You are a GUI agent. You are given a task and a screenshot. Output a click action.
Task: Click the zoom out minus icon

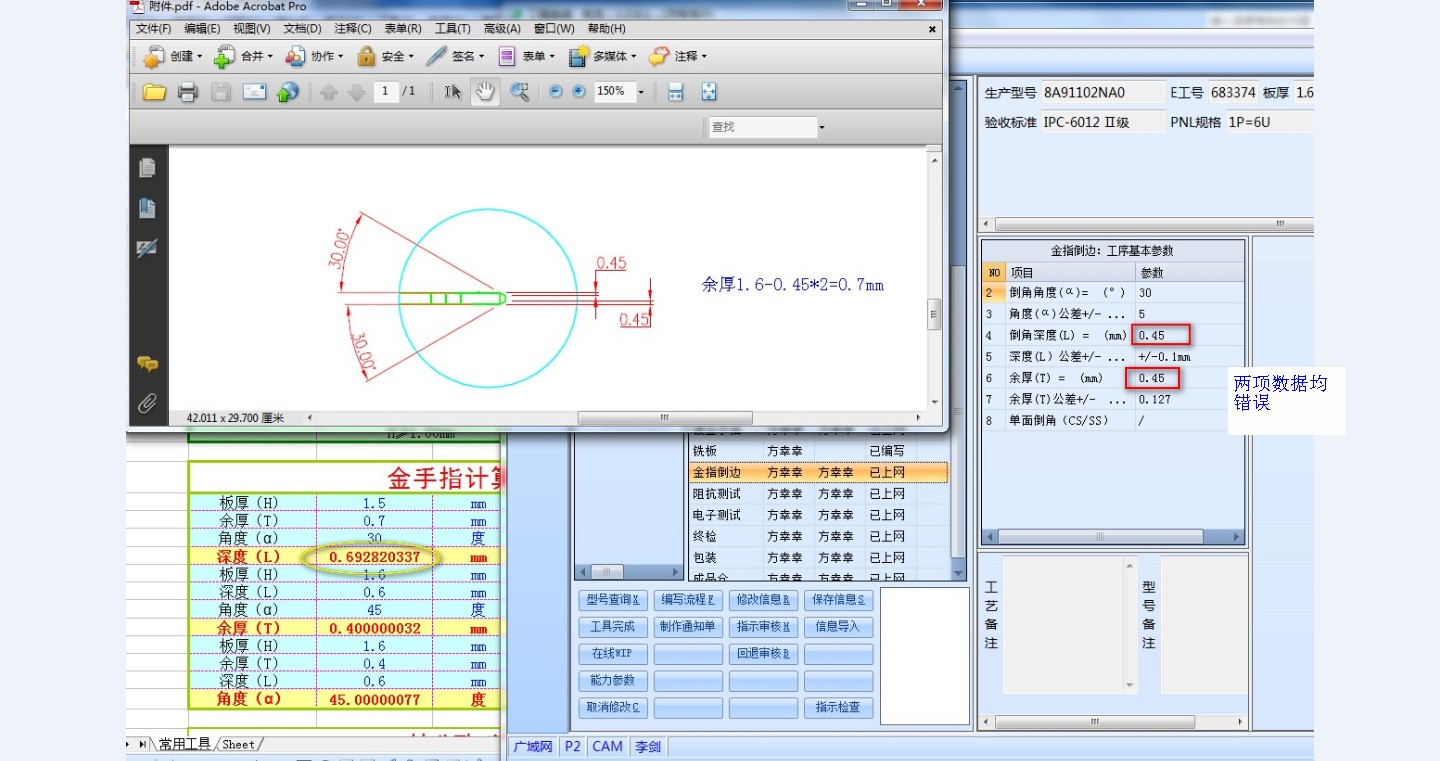click(556, 92)
